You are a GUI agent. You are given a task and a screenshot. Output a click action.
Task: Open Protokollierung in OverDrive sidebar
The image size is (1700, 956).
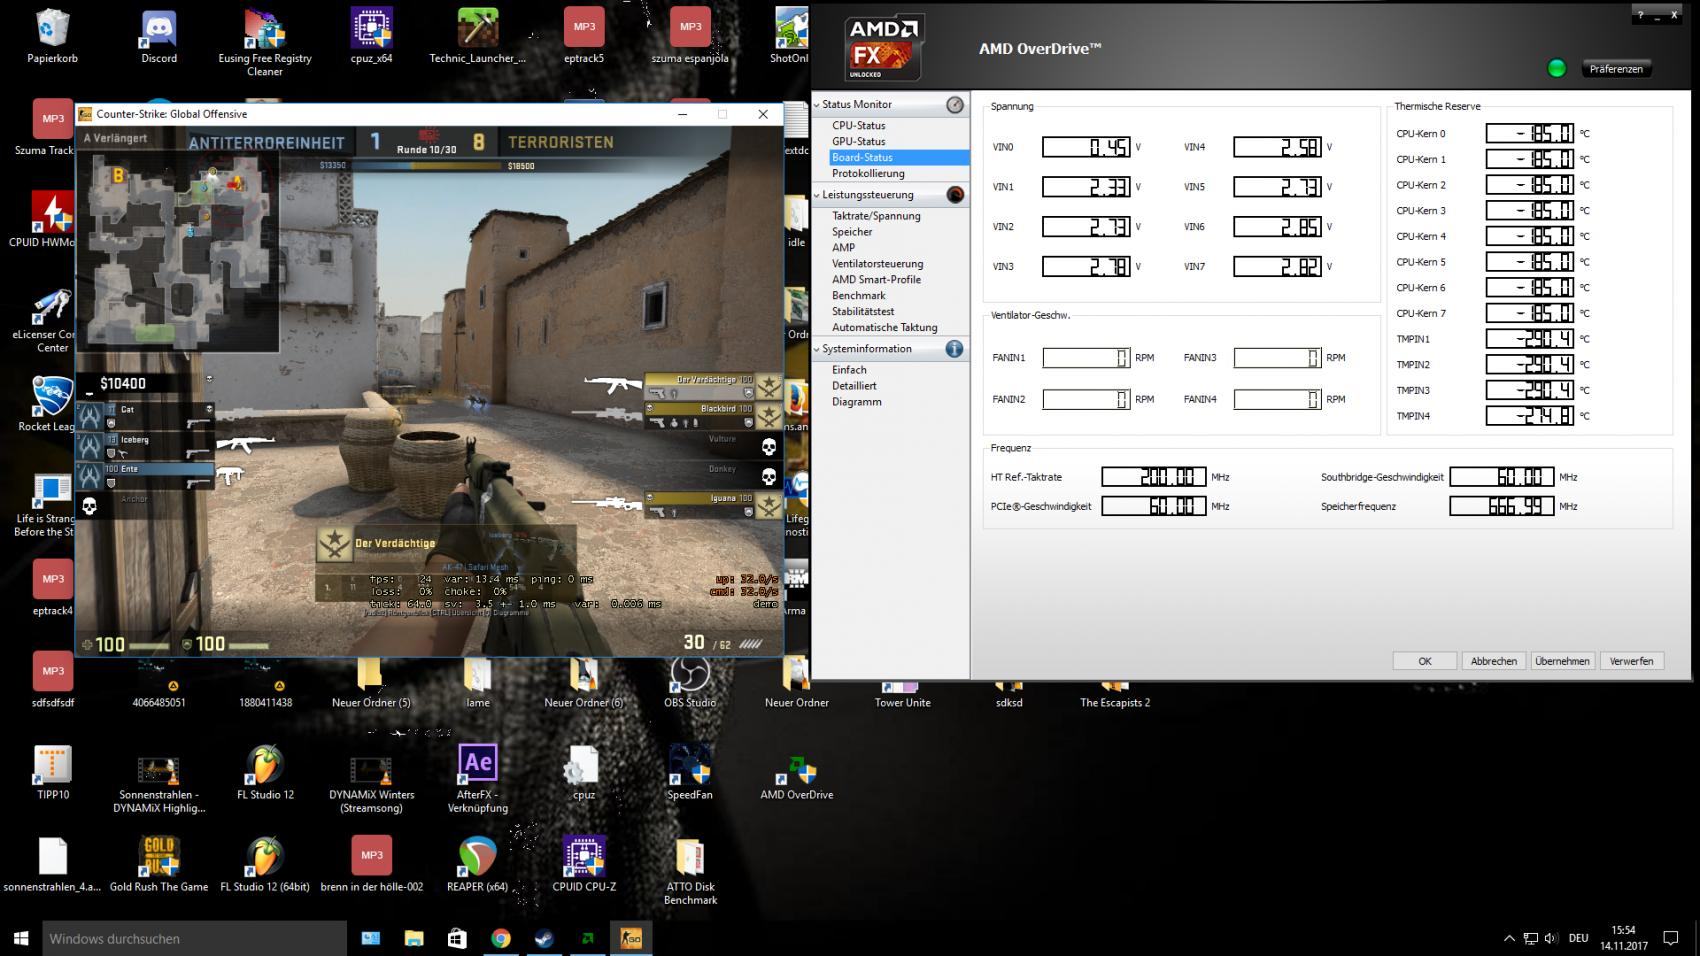coord(868,173)
